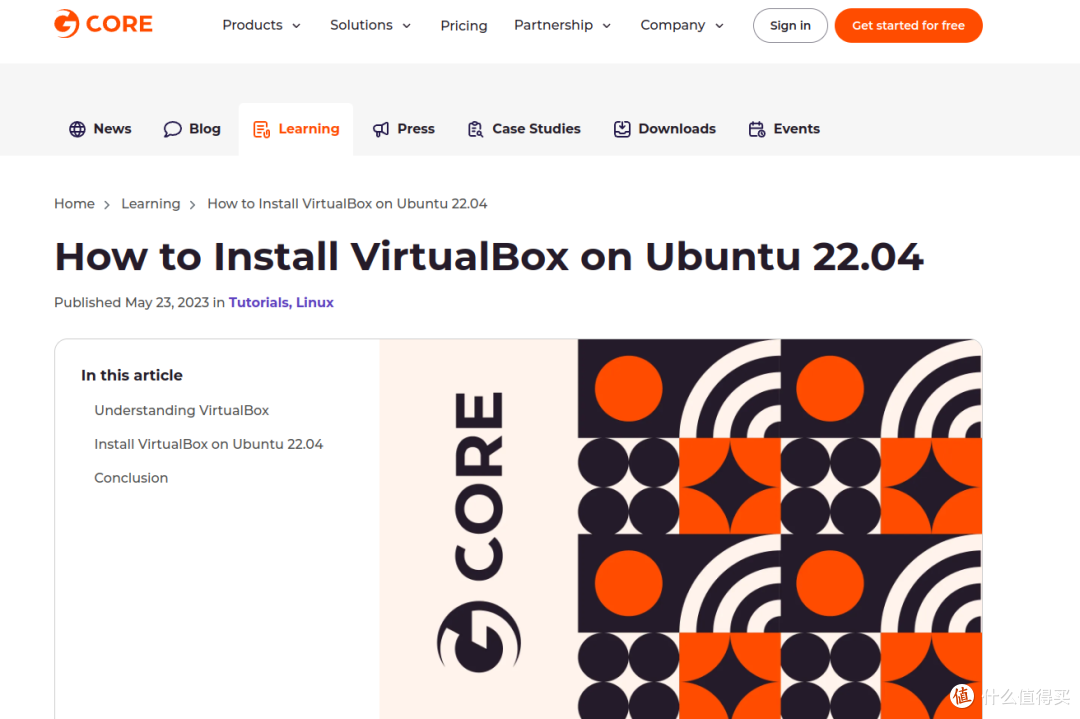Viewport: 1080px width, 719px height.
Task: Click the article title breadcrumb text
Action: pyautogui.click(x=347, y=204)
